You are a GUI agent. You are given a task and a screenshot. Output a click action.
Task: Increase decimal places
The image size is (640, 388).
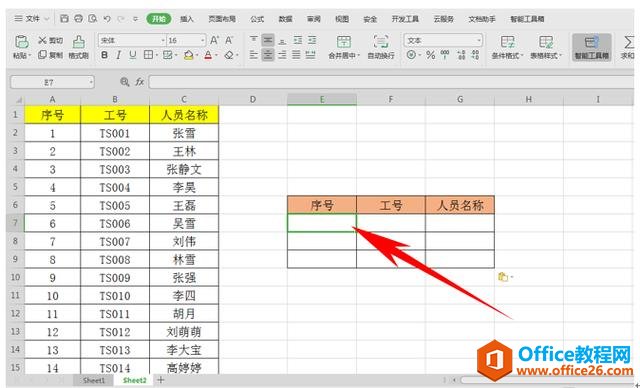pos(461,55)
